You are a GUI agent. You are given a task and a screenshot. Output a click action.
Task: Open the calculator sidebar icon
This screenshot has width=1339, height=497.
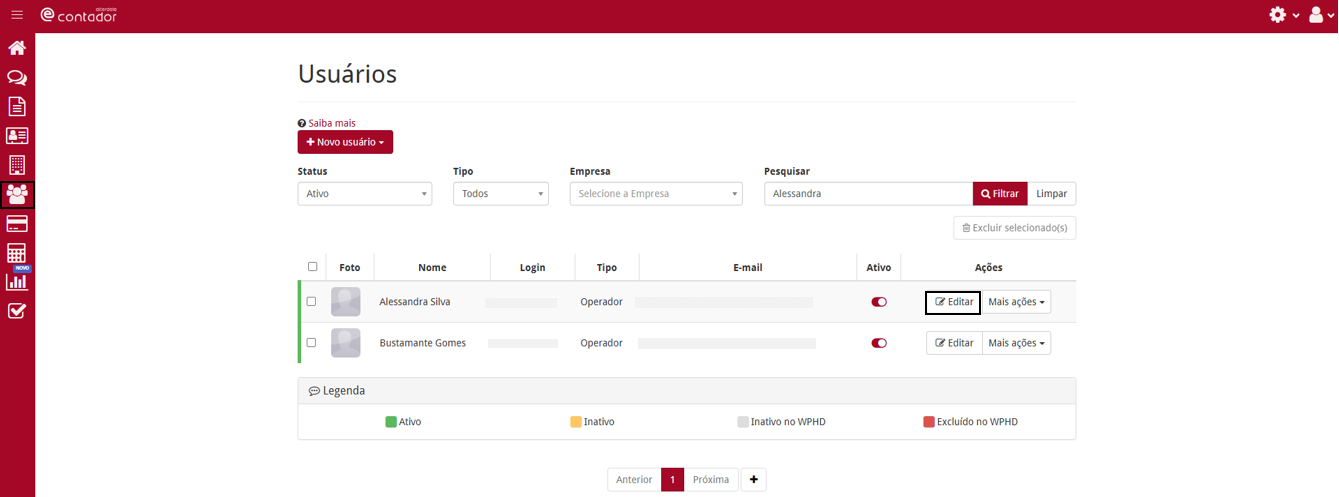pyautogui.click(x=17, y=252)
